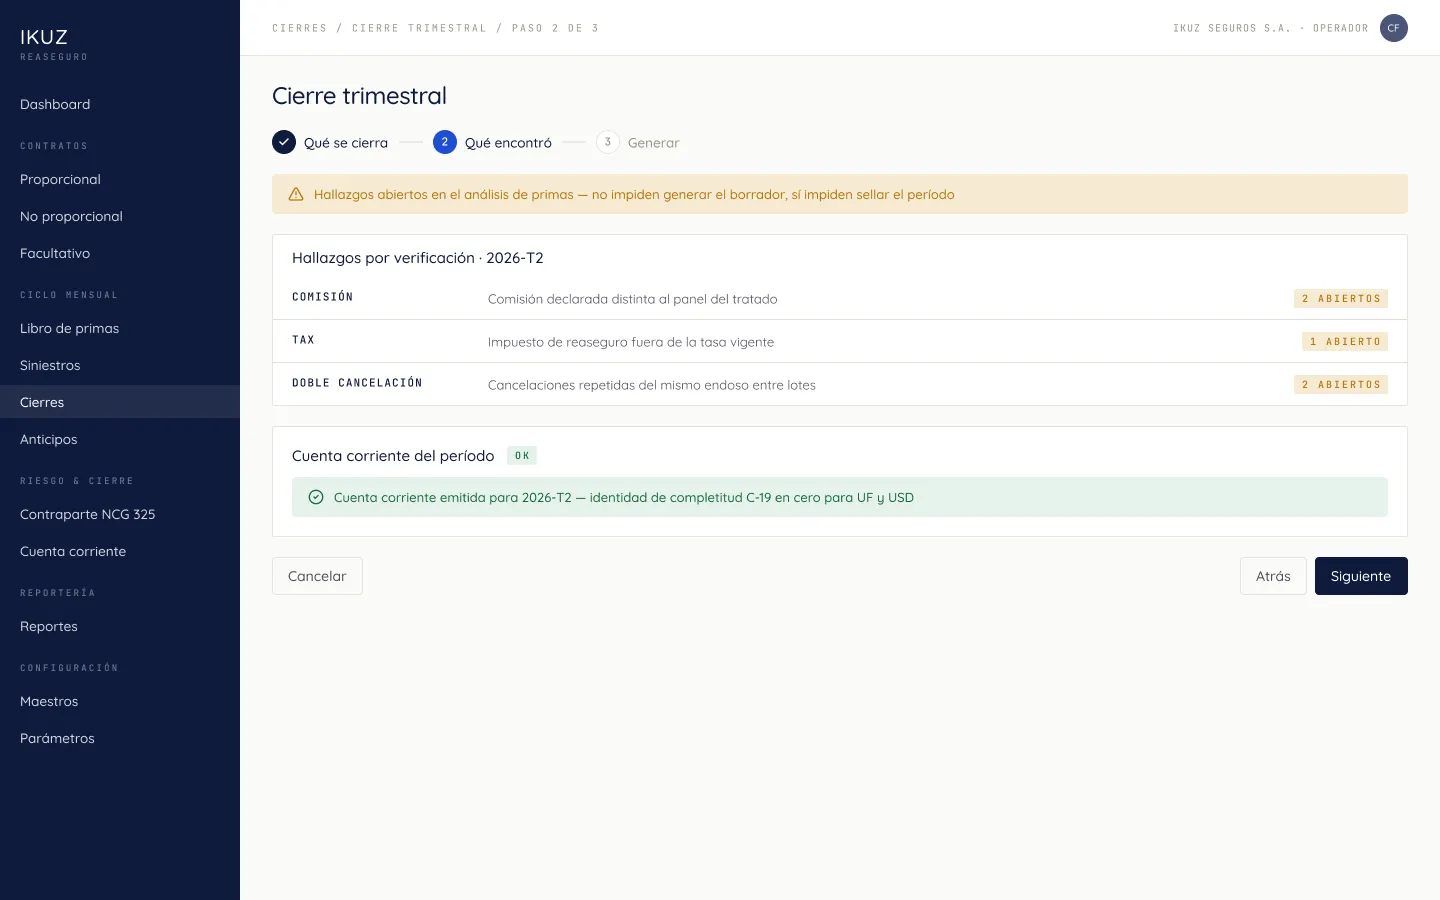1440x900 pixels.
Task: Click the TAX verification row label
Action: (303, 340)
